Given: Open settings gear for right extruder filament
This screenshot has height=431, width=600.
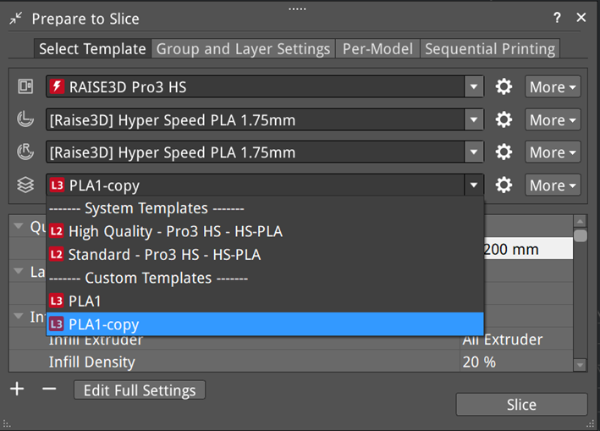Looking at the screenshot, I should 504,153.
